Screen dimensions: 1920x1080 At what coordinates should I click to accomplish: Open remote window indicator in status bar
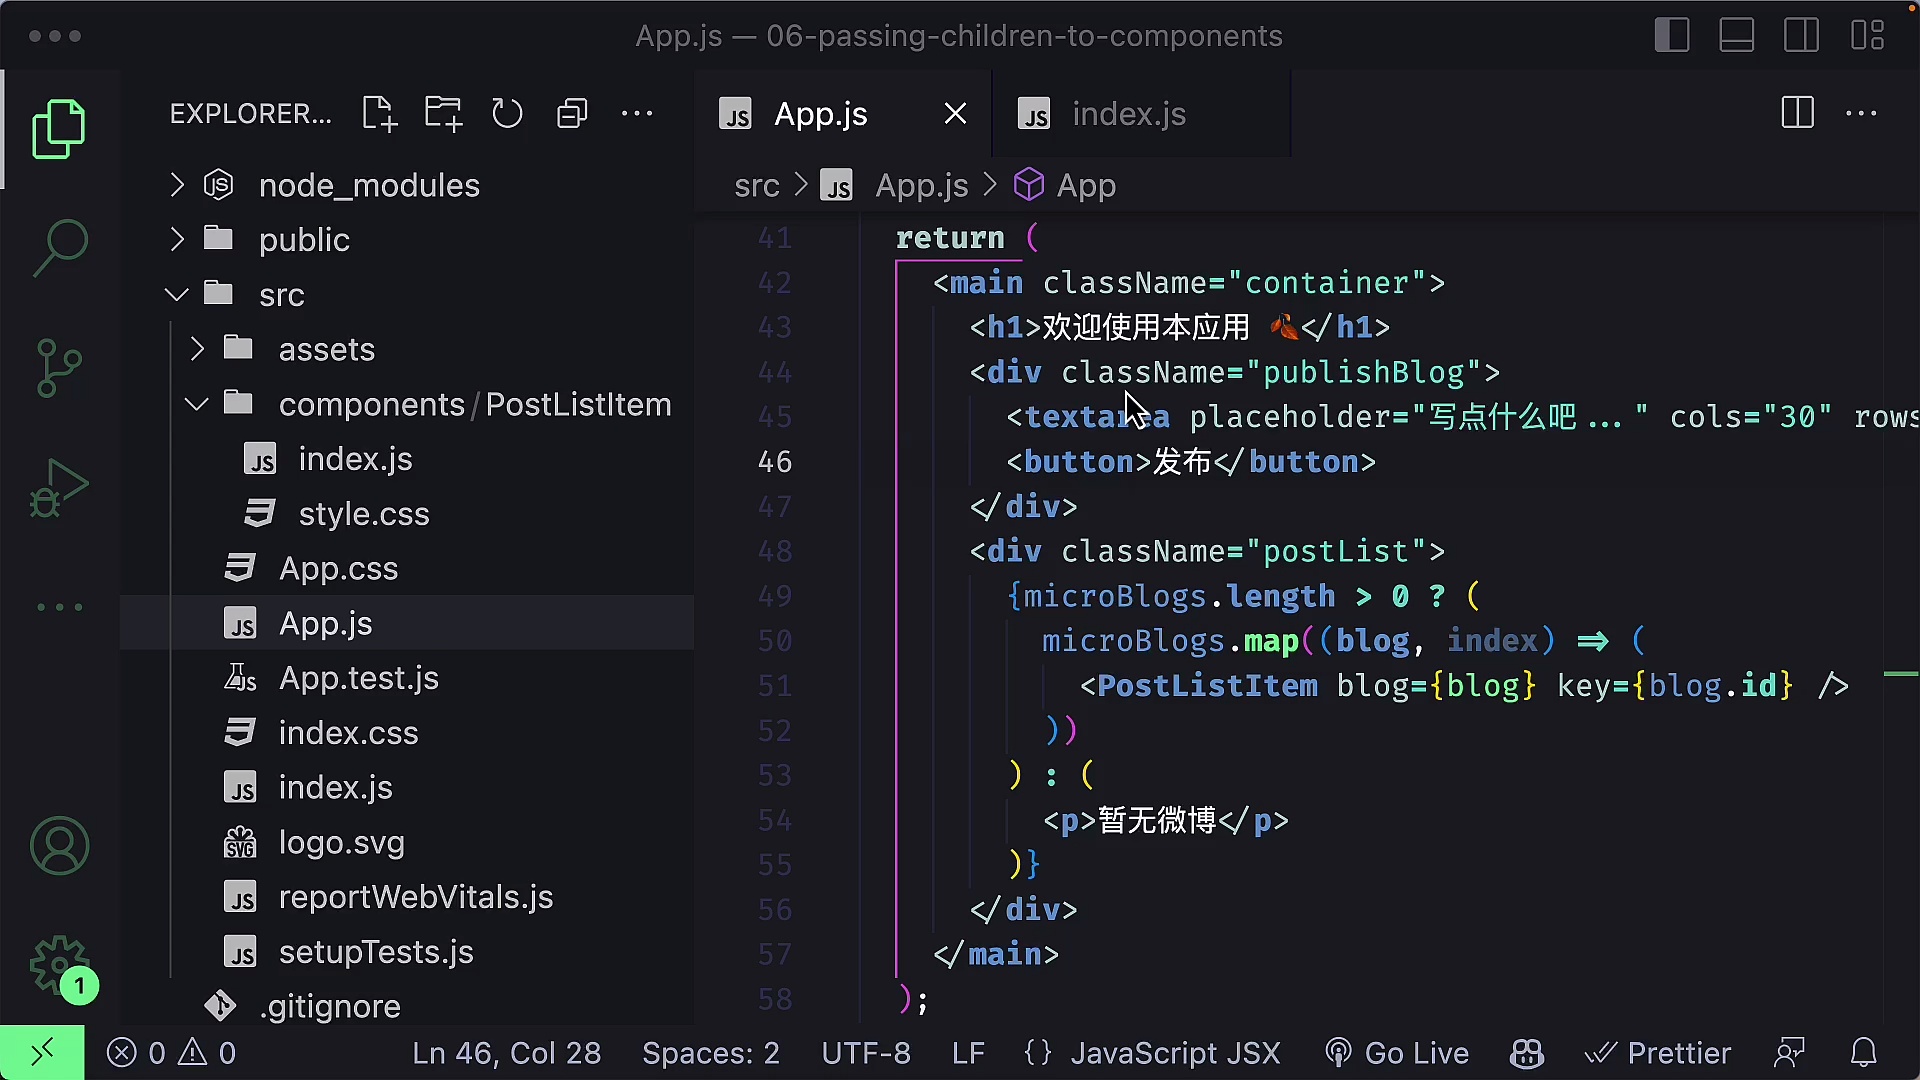(42, 1053)
